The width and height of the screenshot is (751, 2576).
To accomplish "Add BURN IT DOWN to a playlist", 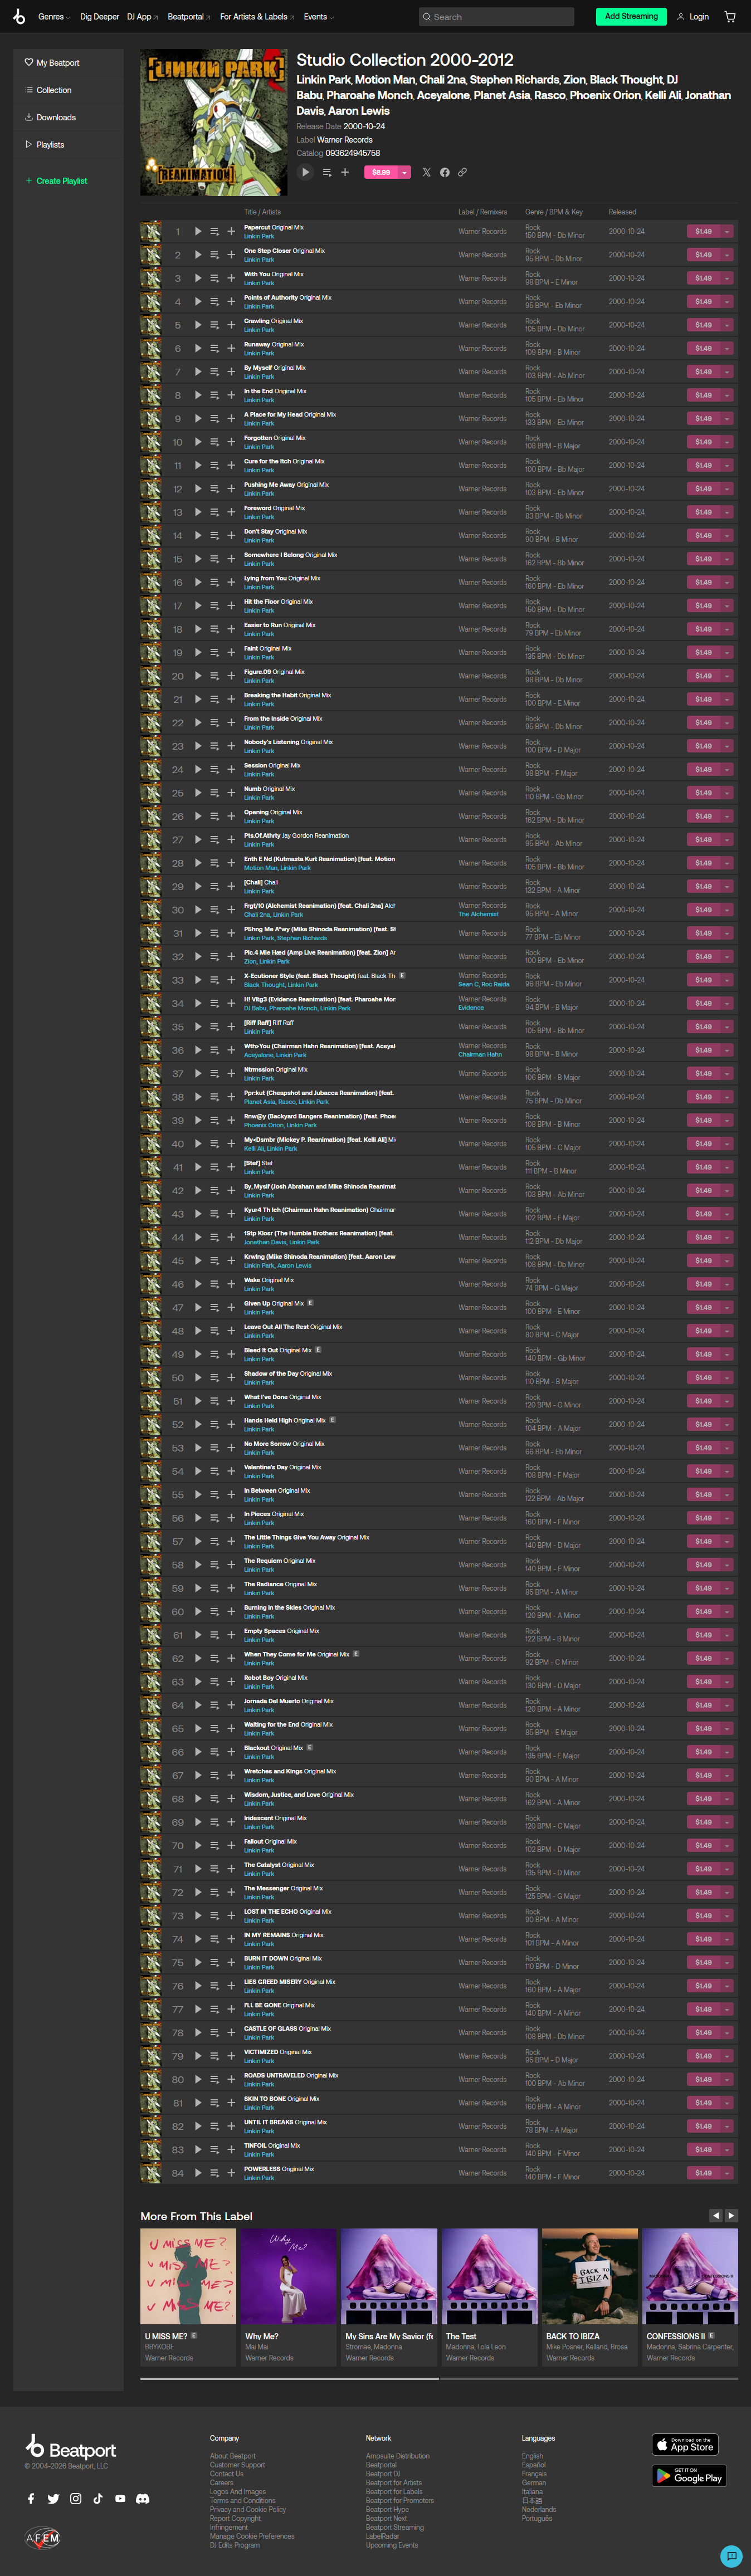I will point(231,1962).
